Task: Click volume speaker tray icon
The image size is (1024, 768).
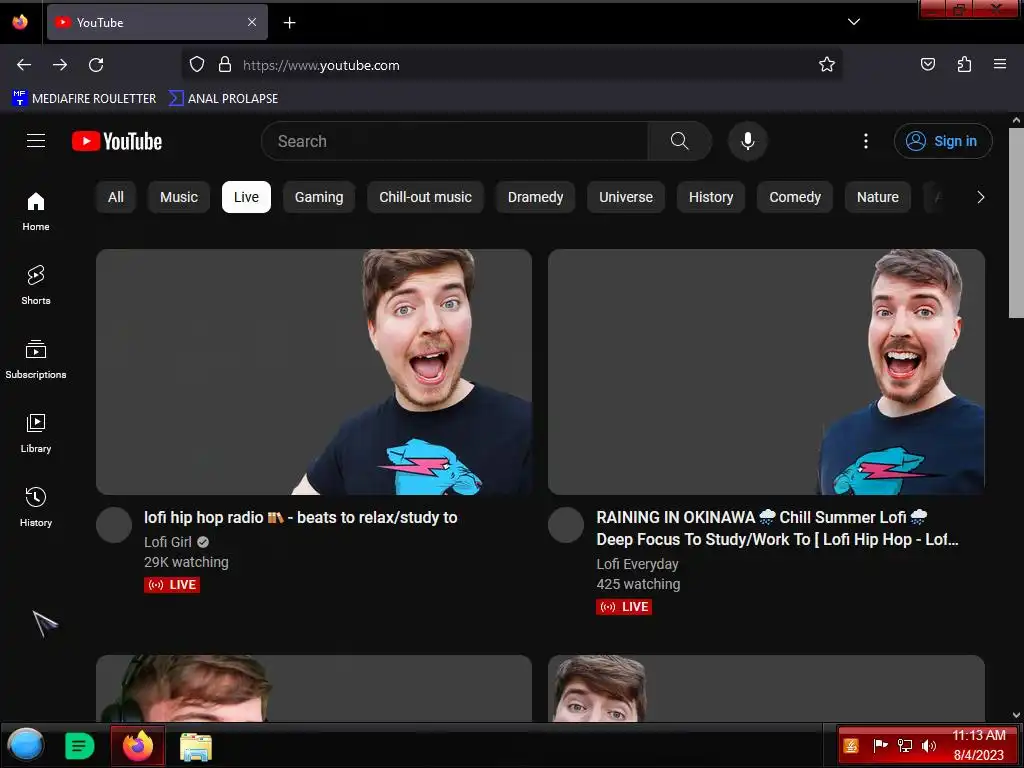Action: [929, 746]
